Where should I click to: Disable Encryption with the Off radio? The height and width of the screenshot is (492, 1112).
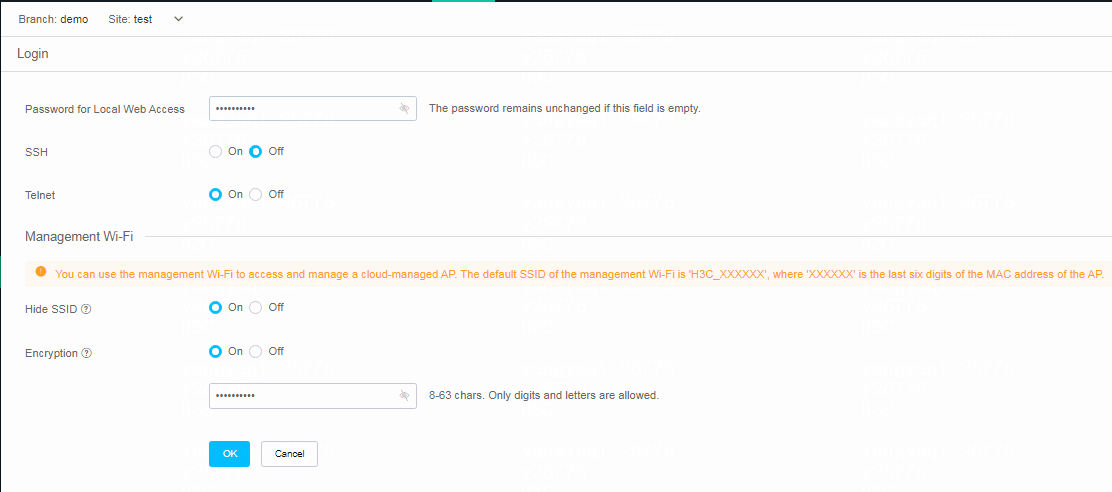[256, 351]
